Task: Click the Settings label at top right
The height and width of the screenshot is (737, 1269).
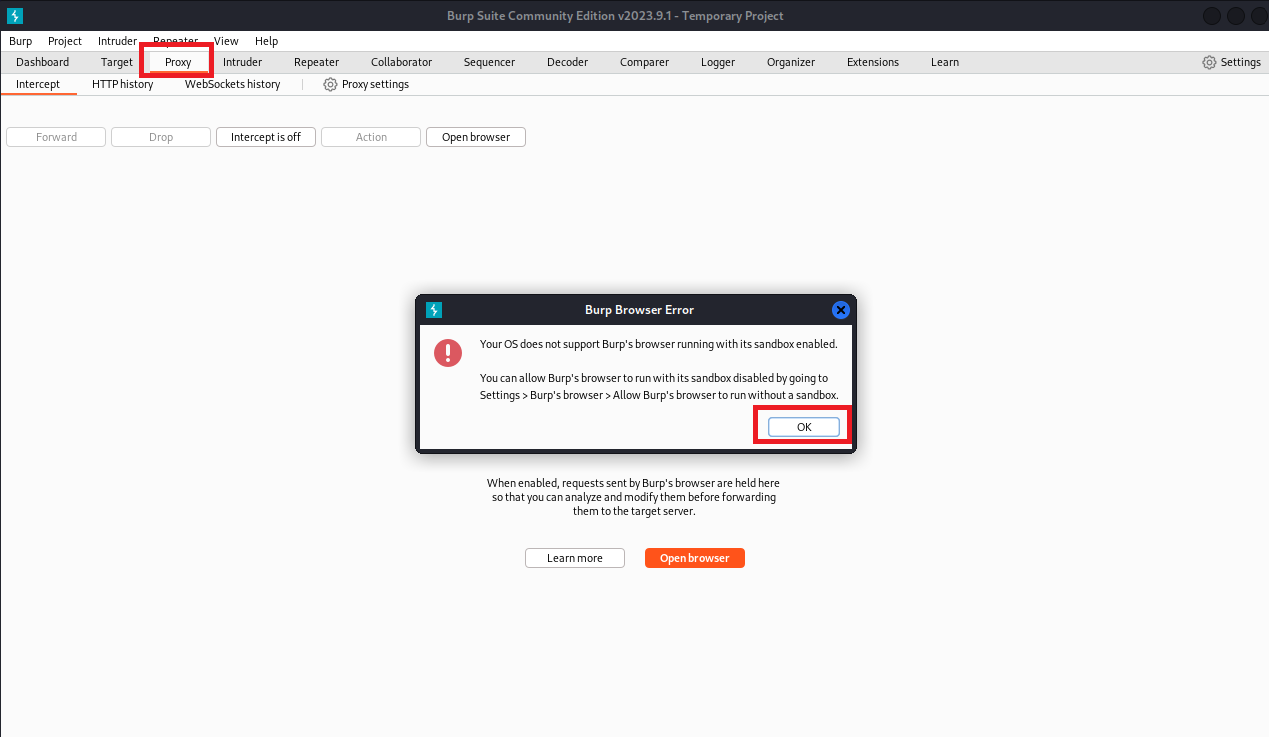Action: (x=1241, y=62)
